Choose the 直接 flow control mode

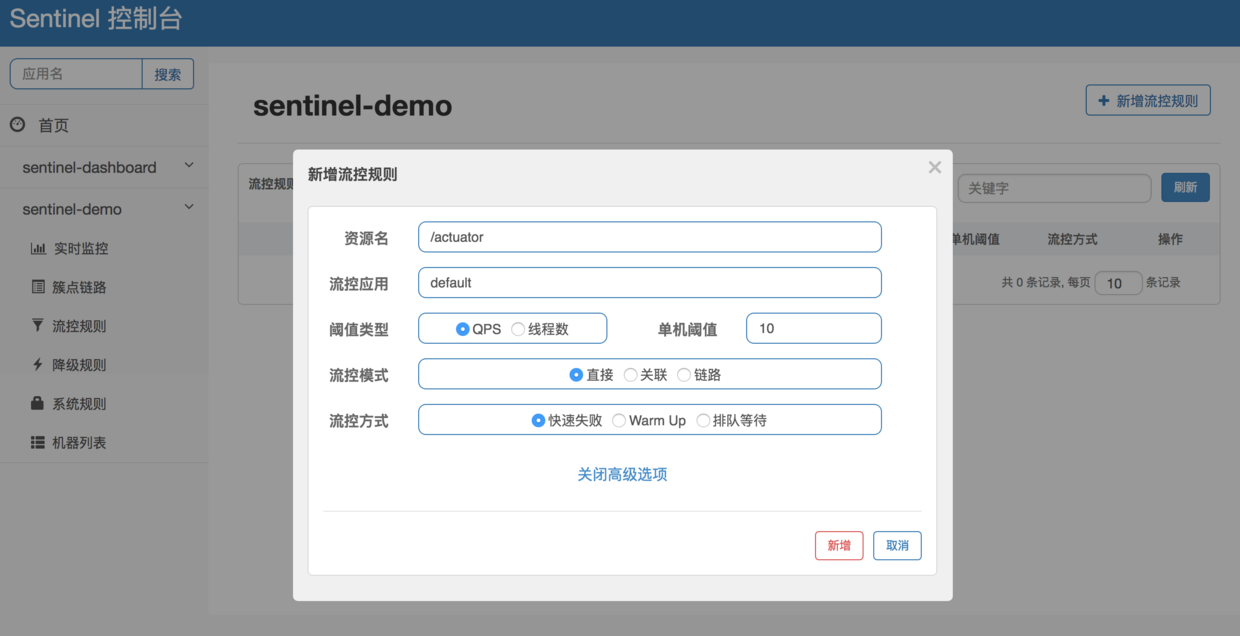576,375
